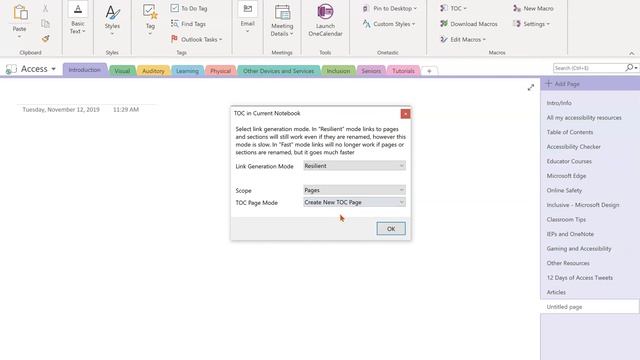
Task: Open the Inclusion section tab
Action: pos(338,71)
